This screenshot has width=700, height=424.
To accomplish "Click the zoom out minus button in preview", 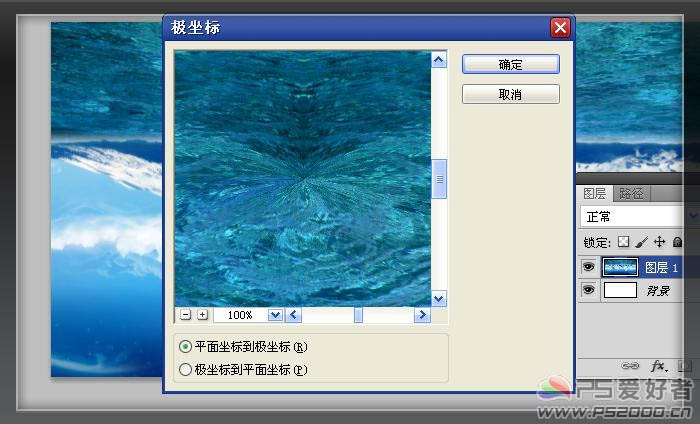I will click(x=186, y=315).
